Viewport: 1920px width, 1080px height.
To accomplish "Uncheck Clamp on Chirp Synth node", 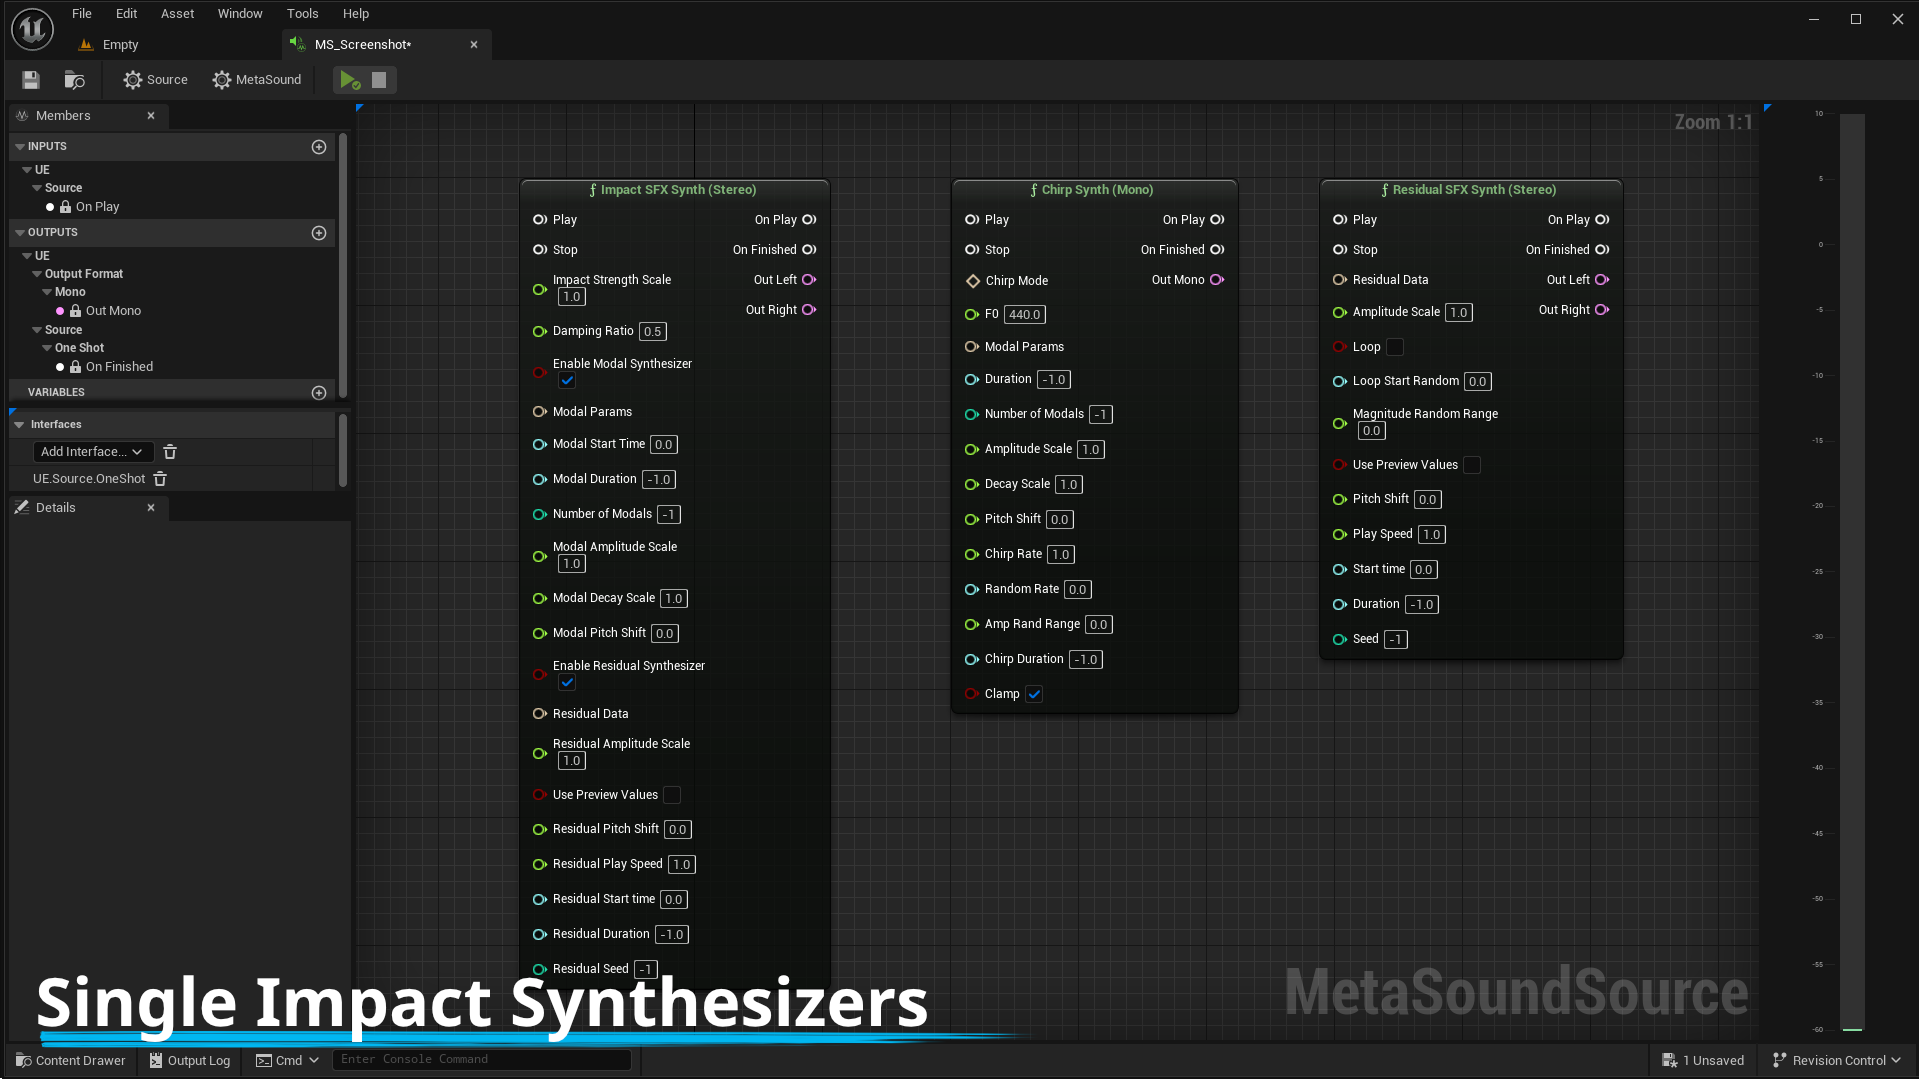I will [x=1034, y=694].
